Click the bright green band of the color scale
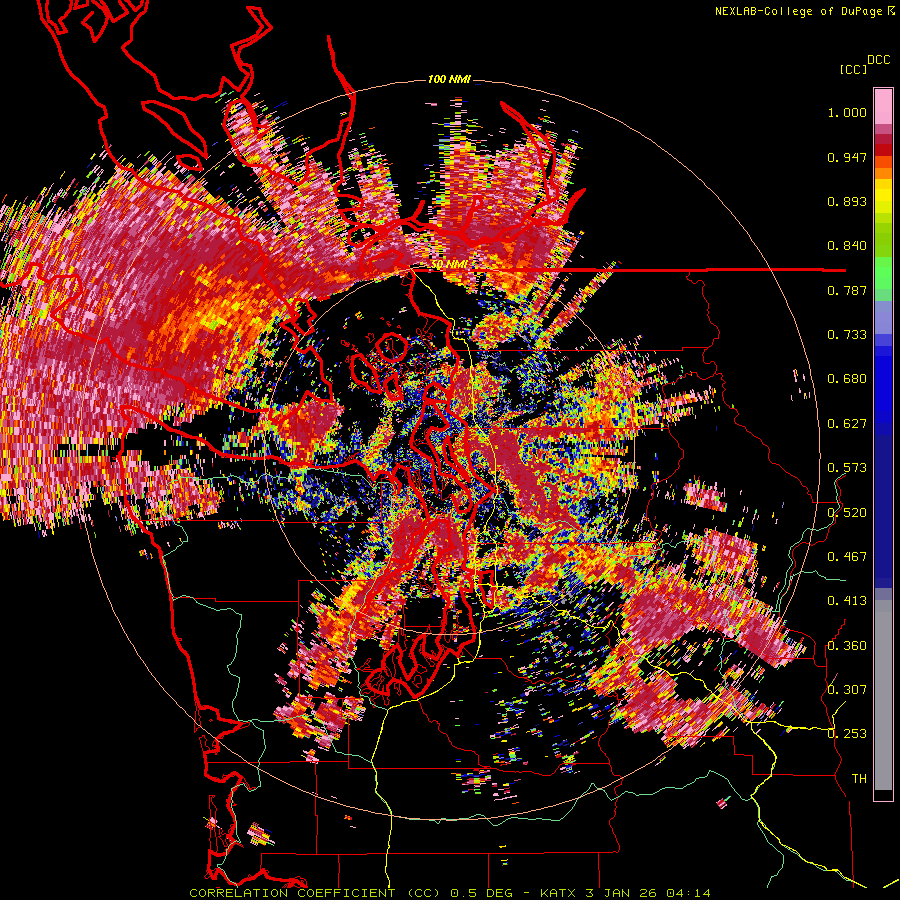This screenshot has width=900, height=900. [883, 272]
